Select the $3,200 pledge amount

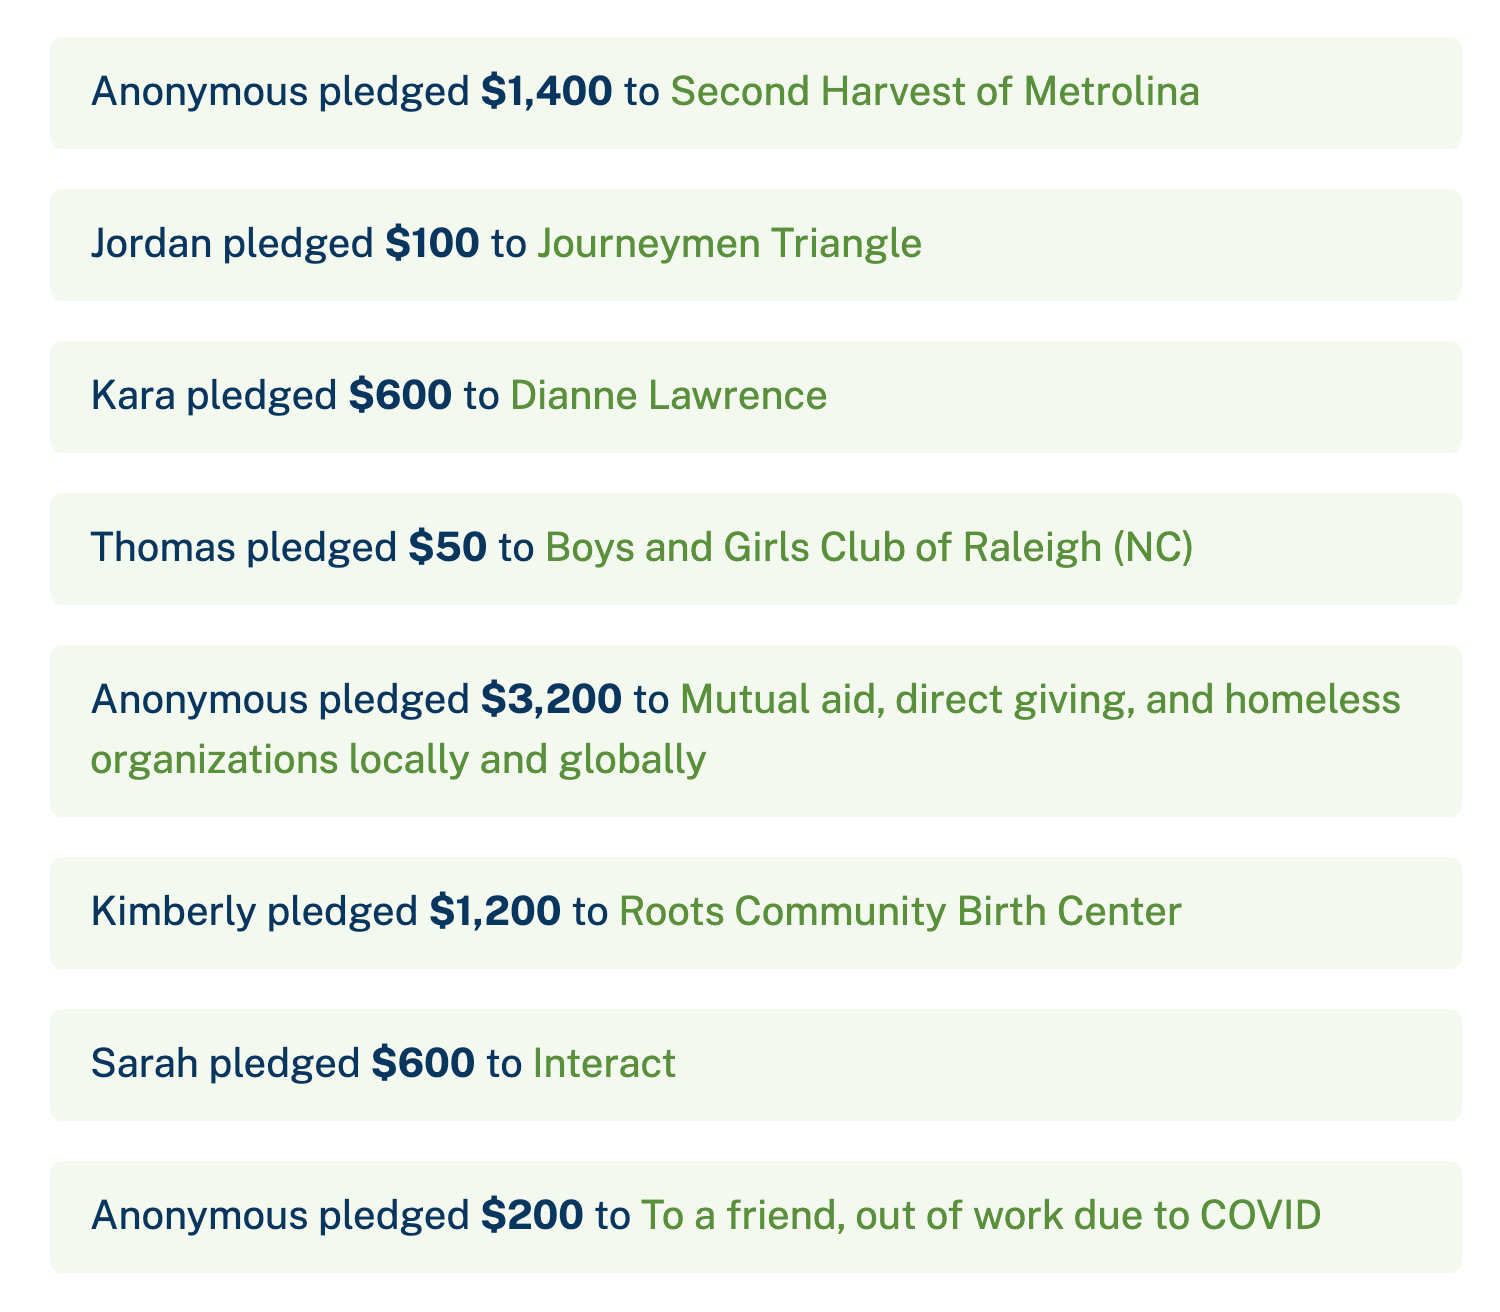coord(552,700)
